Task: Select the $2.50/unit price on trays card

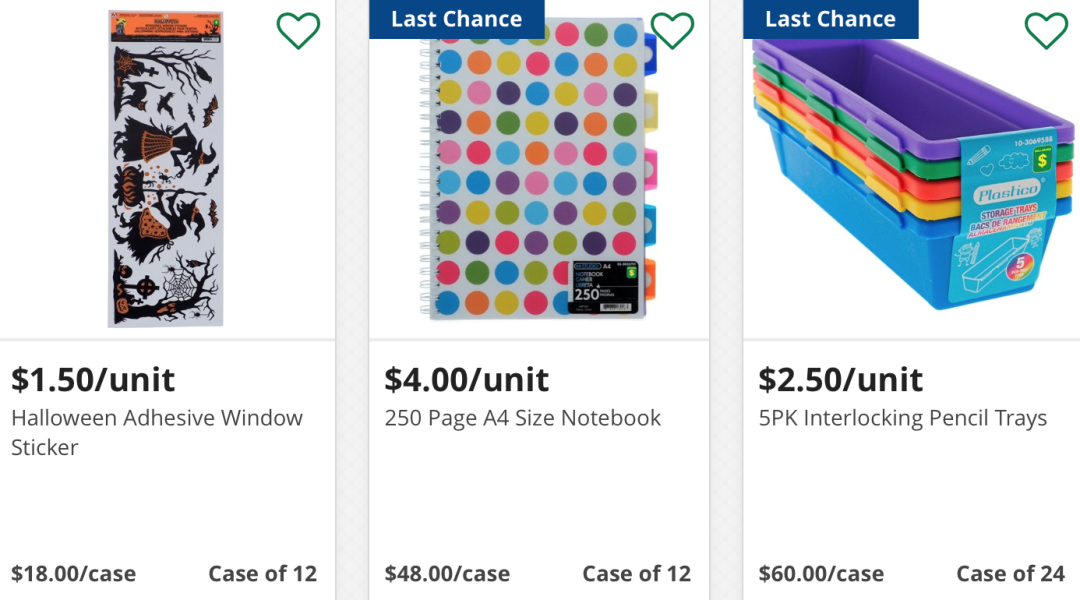Action: point(841,380)
